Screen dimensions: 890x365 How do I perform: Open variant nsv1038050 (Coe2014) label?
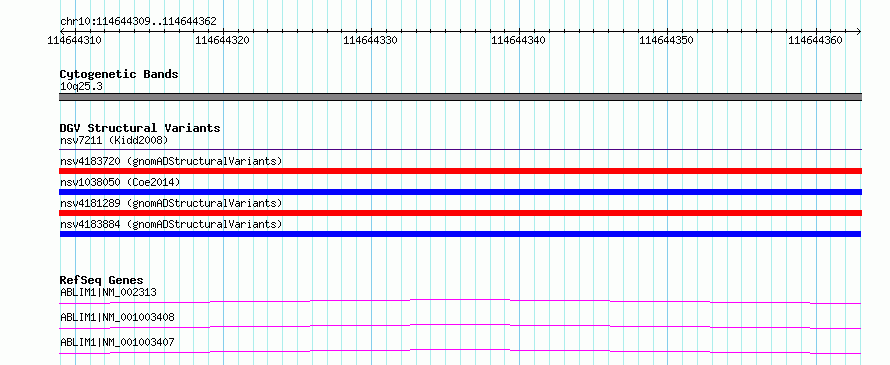(120, 182)
